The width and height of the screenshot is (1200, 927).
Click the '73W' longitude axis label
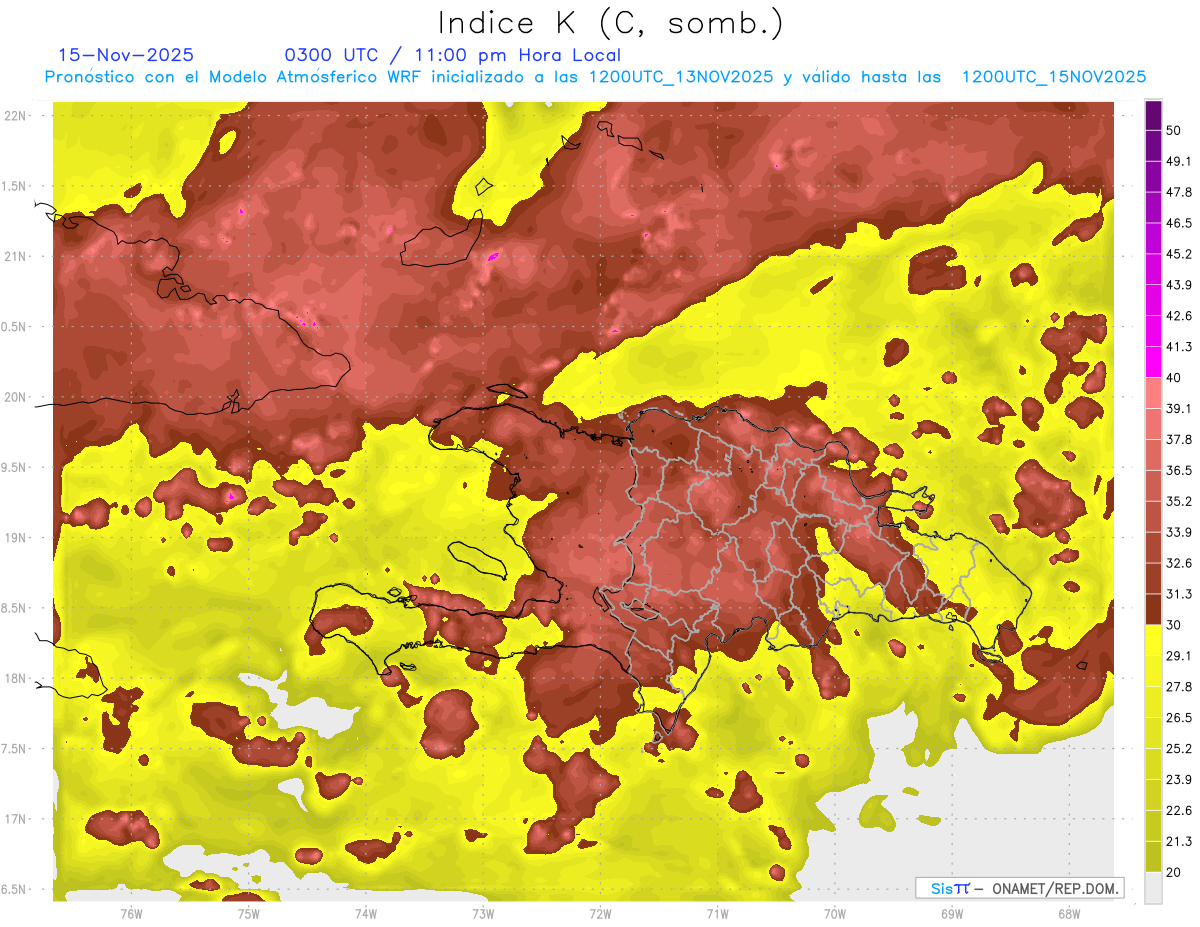click(x=483, y=914)
